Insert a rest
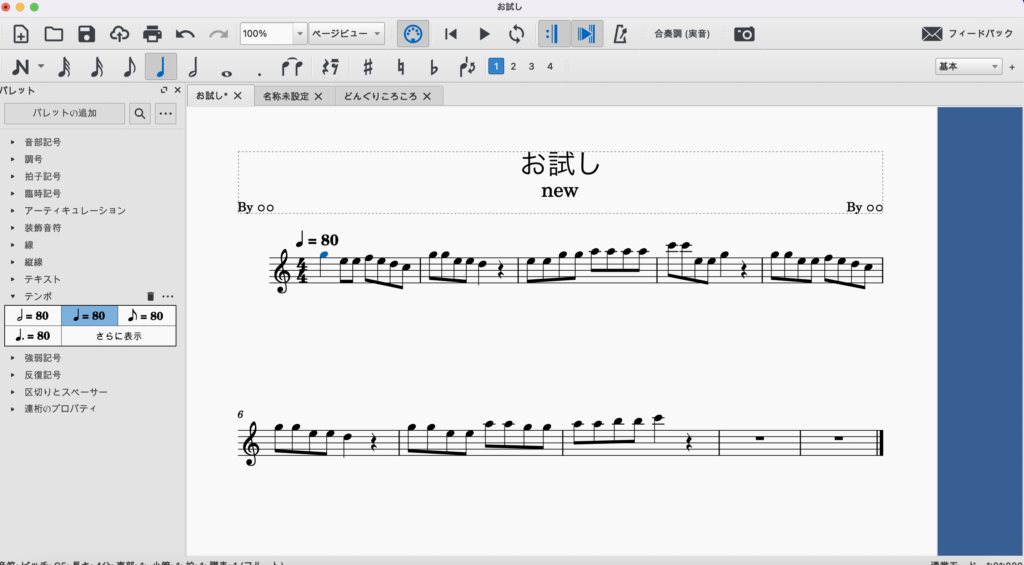This screenshot has height=565, width=1024. tap(330, 67)
